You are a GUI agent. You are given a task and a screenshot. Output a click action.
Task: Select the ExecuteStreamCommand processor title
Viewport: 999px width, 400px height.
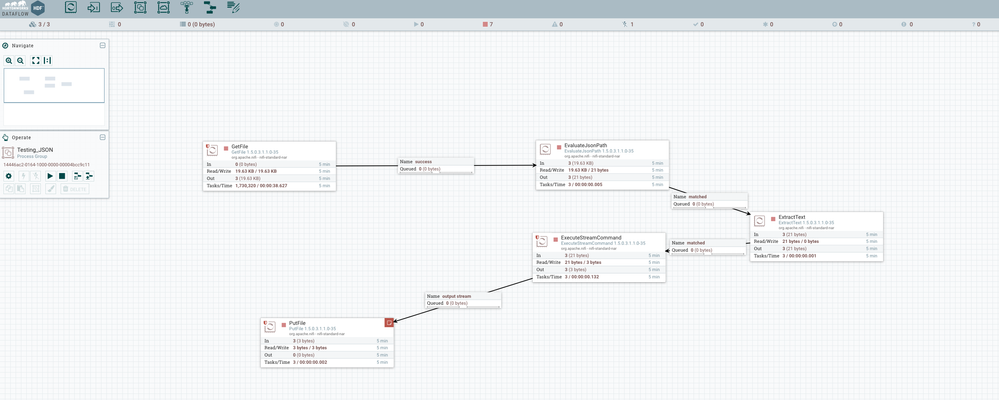[x=591, y=238]
